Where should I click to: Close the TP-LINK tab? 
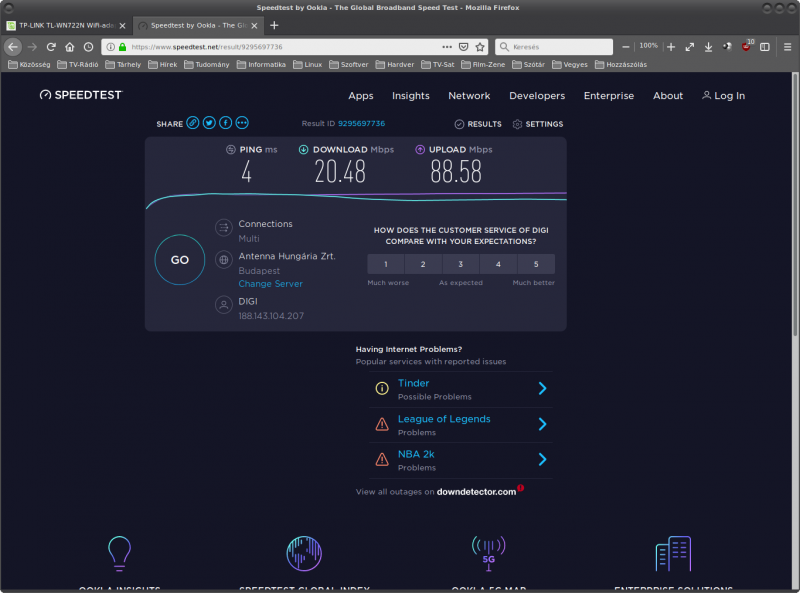(122, 26)
